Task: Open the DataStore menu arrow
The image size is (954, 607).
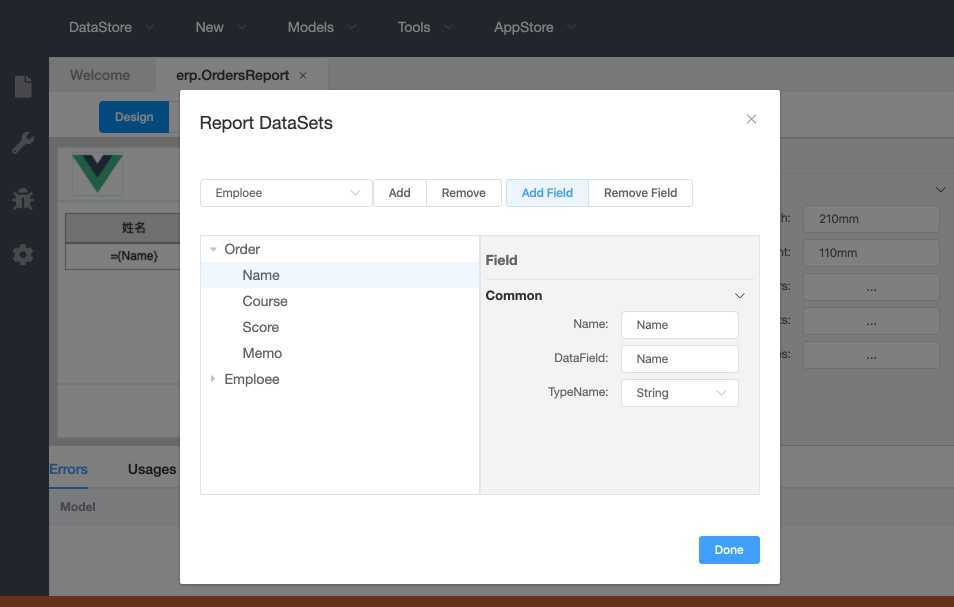Action: pyautogui.click(x=150, y=27)
